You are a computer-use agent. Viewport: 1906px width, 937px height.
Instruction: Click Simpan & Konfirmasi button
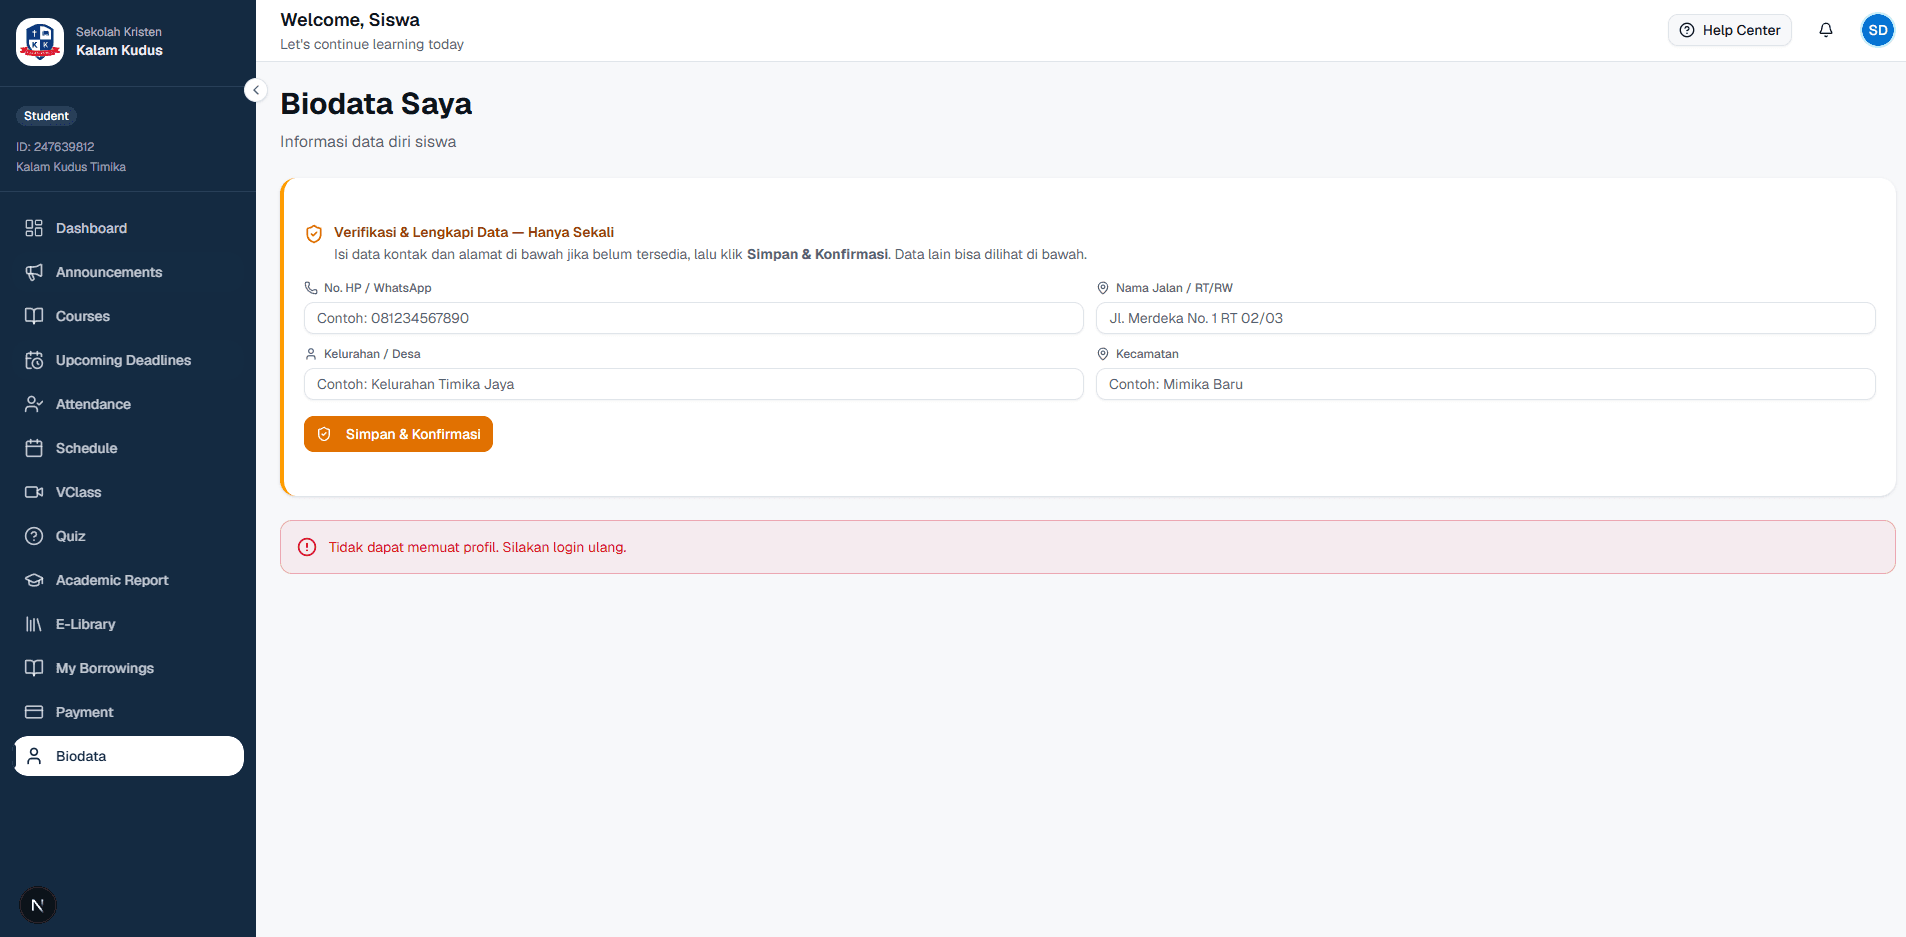[398, 434]
